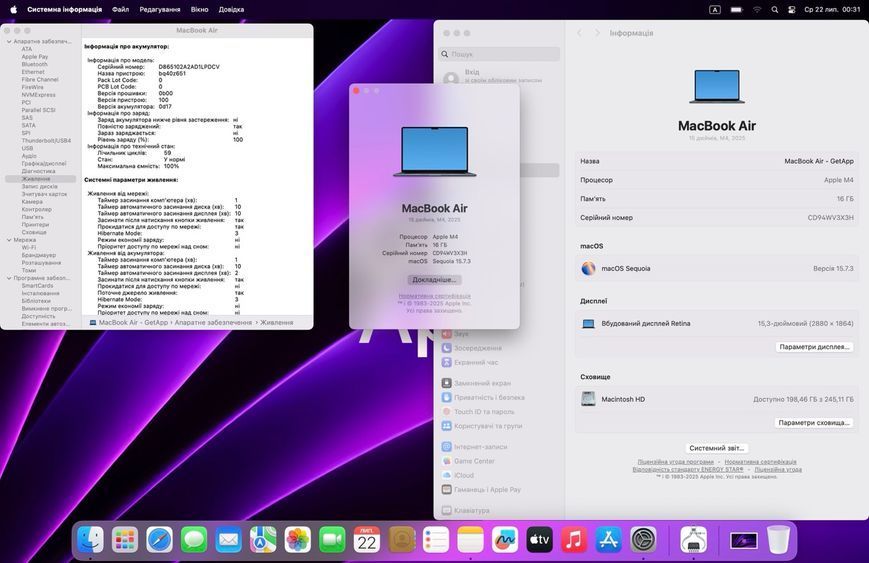869x563 pixels.
Task: Click the Spotlight search menu bar icon
Action: pyautogui.click(x=774, y=9)
